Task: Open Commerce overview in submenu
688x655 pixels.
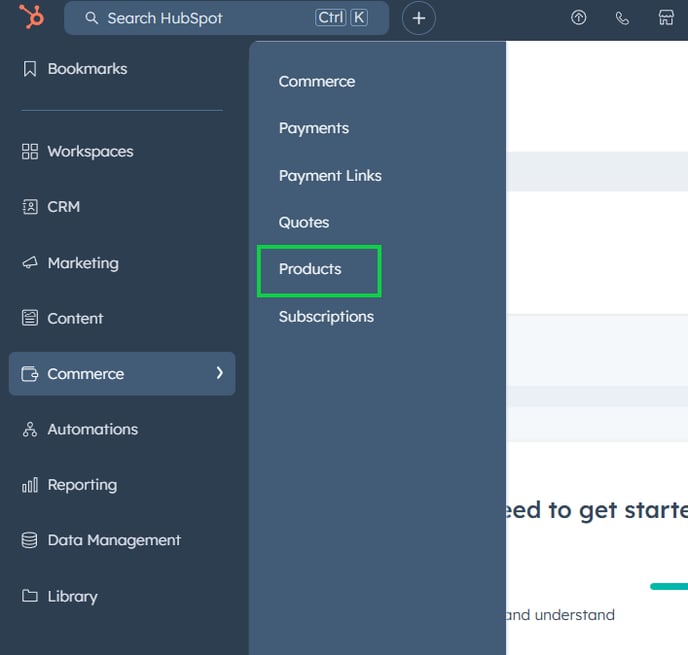Action: coord(317,82)
